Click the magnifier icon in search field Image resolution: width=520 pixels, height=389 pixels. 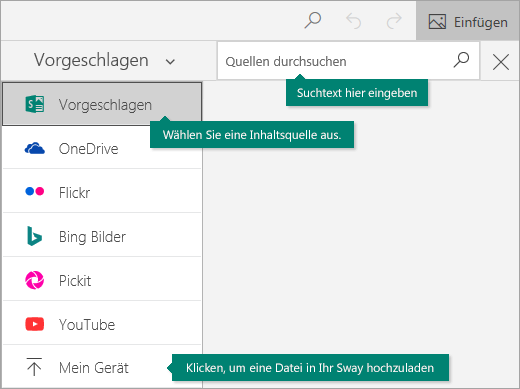[x=461, y=60]
